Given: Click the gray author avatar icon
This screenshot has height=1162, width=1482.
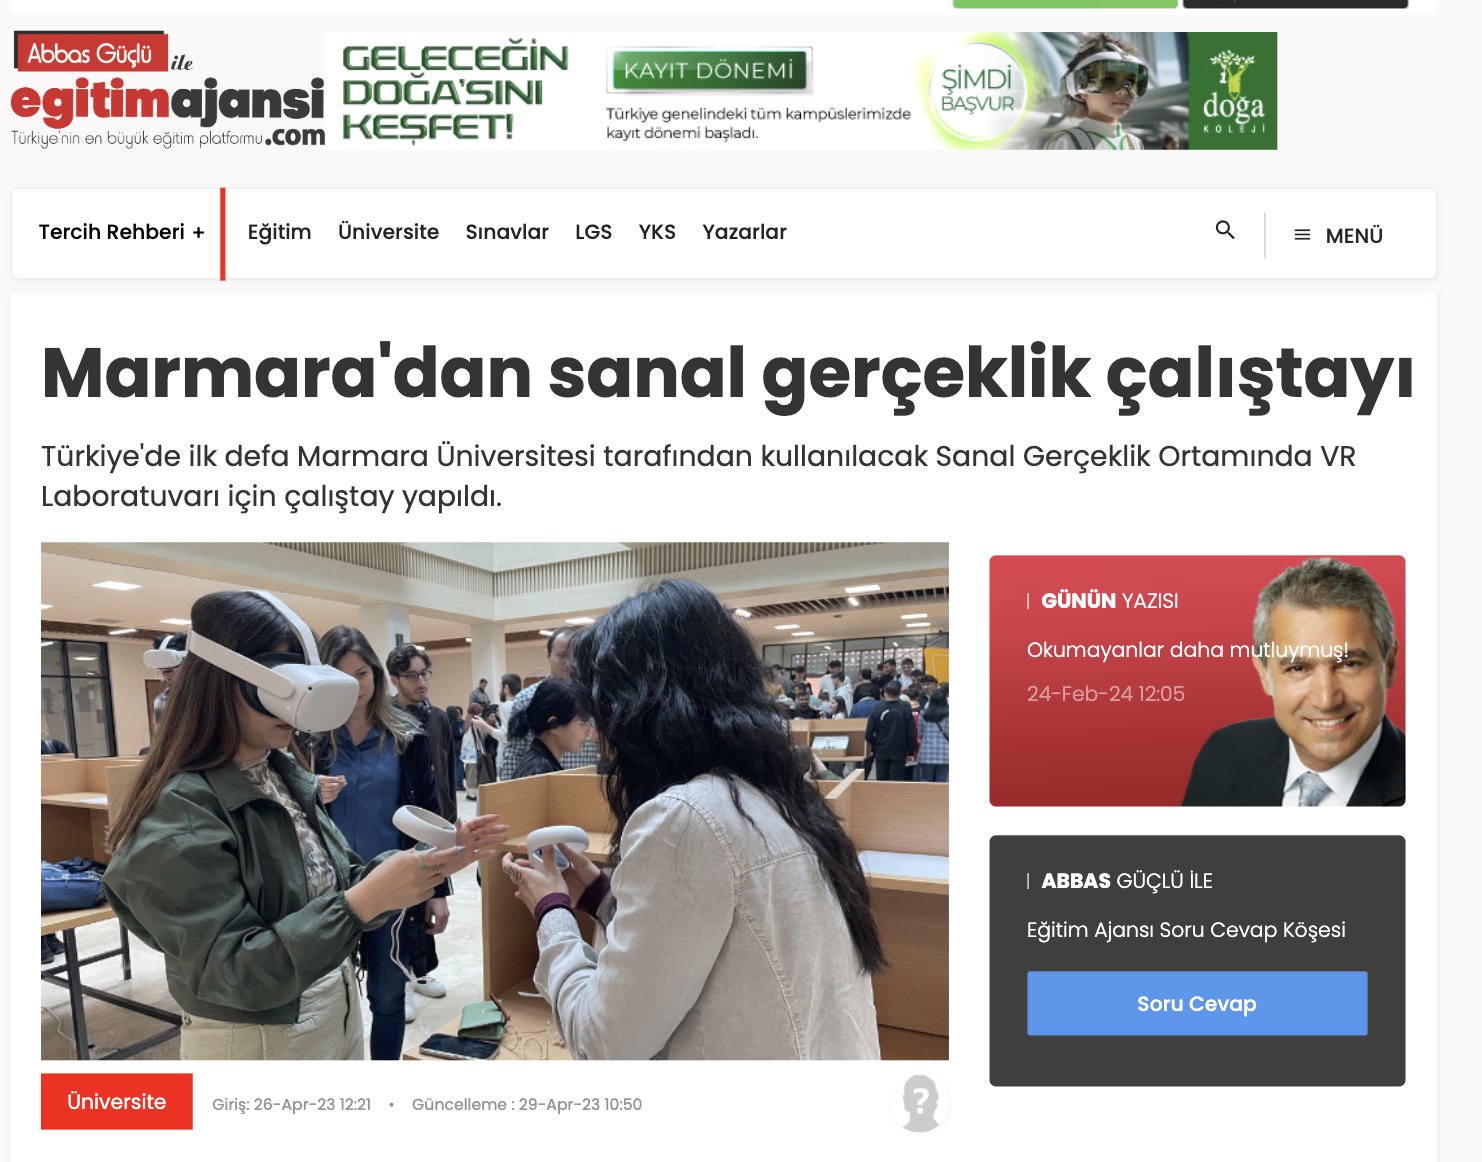Looking at the screenshot, I should coord(920,1103).
